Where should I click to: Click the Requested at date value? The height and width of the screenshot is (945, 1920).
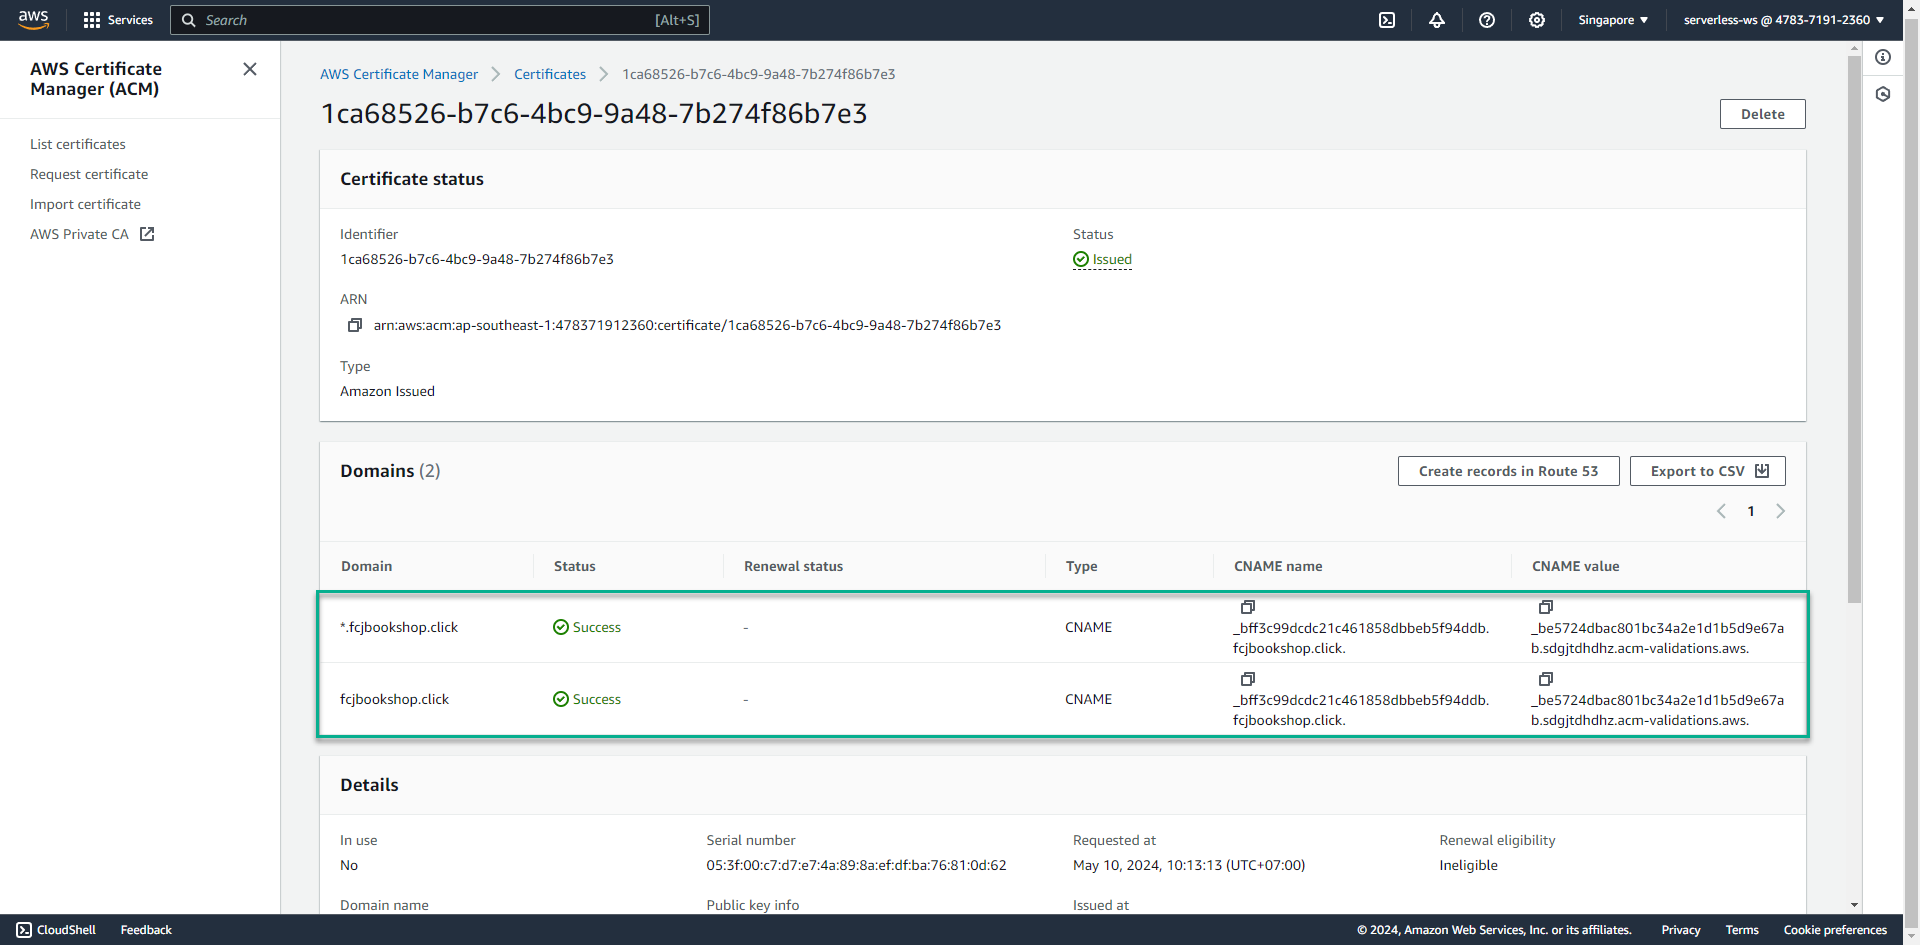(x=1189, y=865)
